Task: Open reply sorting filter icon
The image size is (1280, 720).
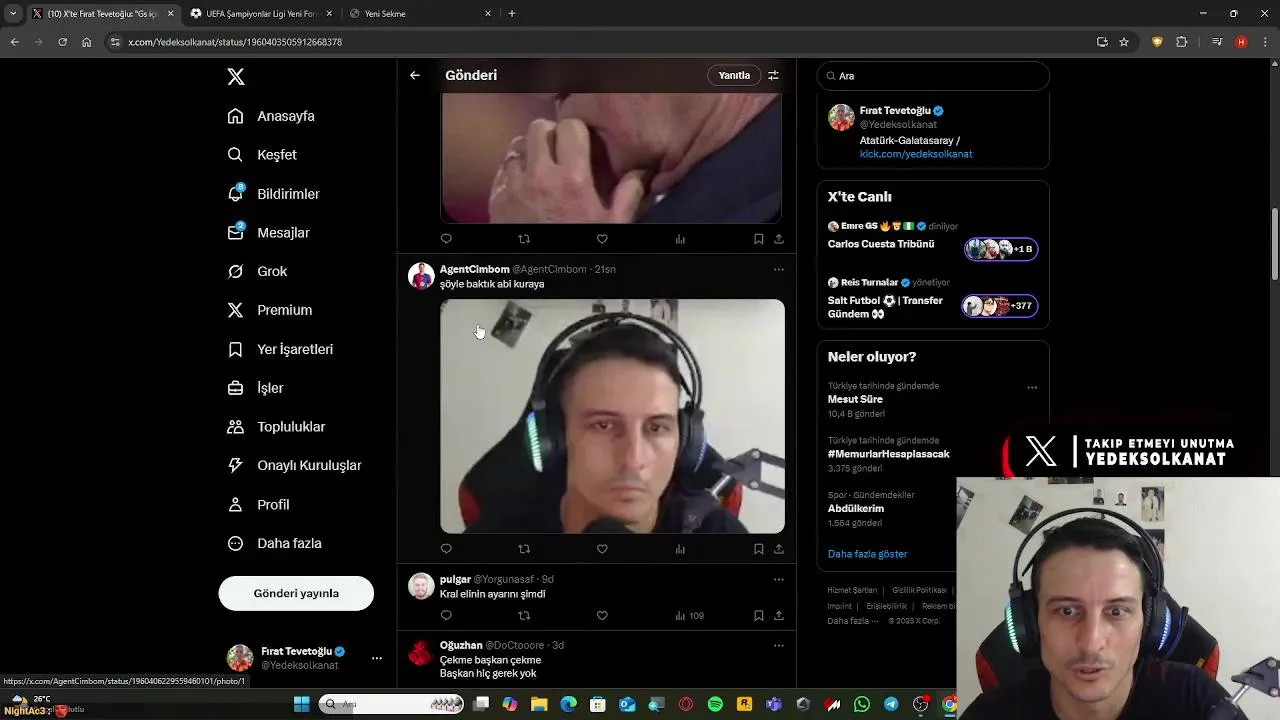Action: pyautogui.click(x=773, y=75)
